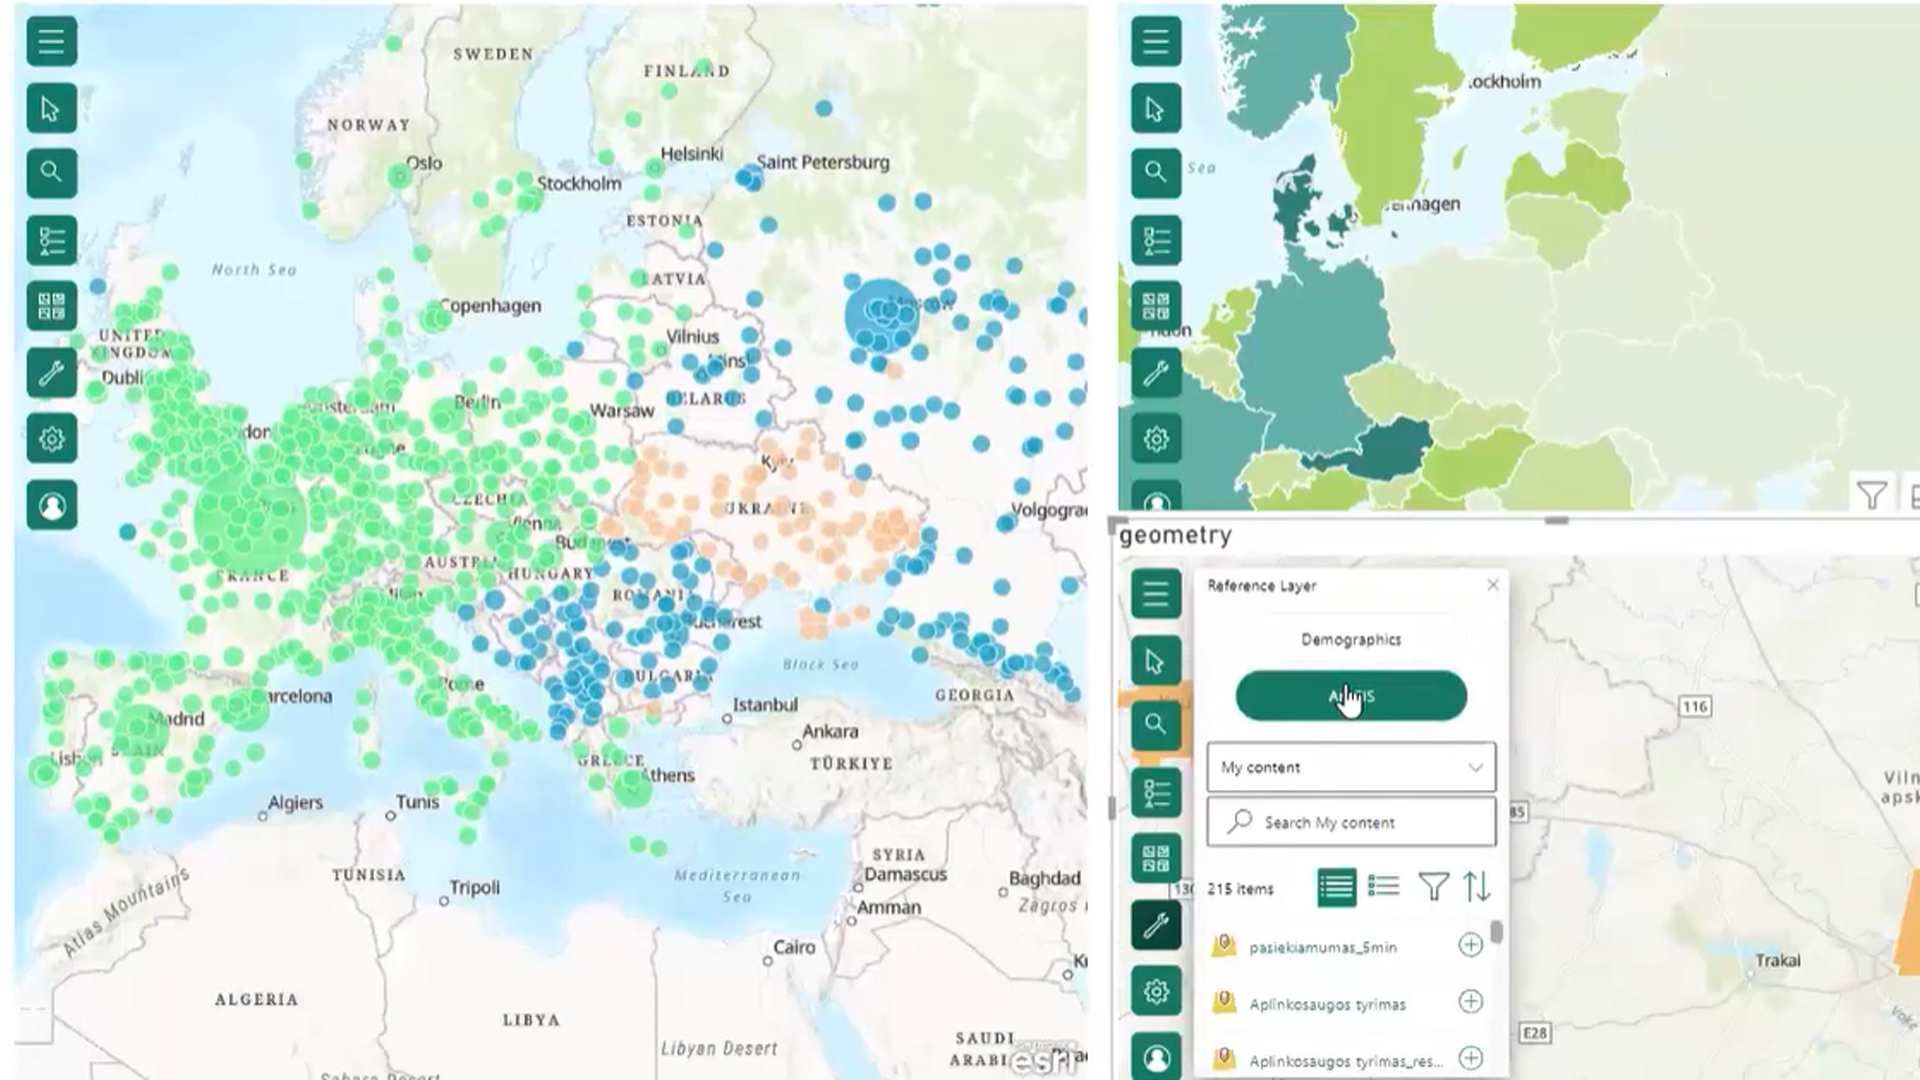The image size is (1920, 1080).
Task: Click the Aplinkosaugos tyrimas layer link
Action: [1327, 1004]
